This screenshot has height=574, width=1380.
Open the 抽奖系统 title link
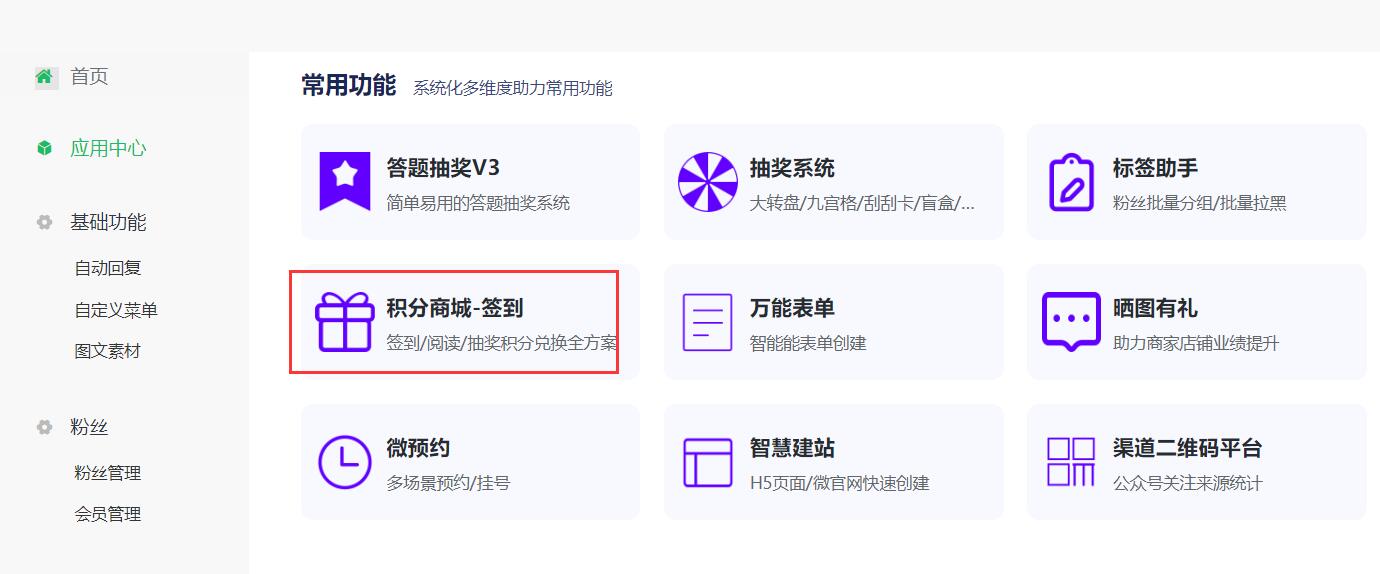(x=792, y=168)
